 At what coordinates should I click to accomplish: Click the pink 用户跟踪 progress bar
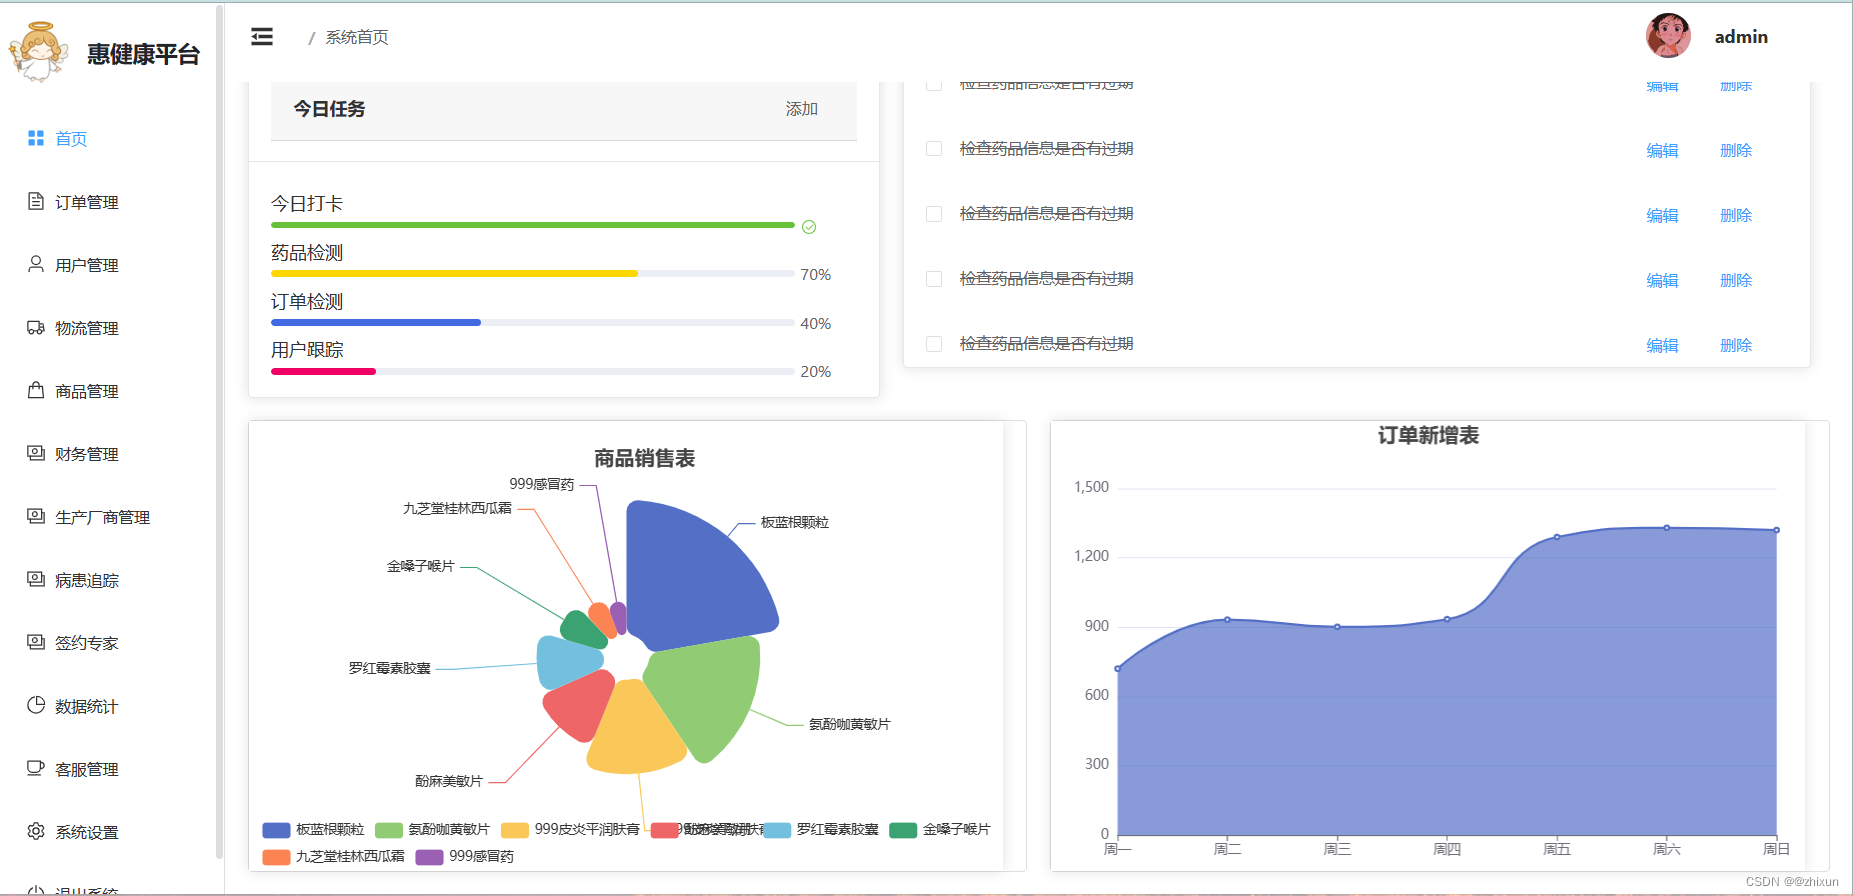[x=323, y=372]
